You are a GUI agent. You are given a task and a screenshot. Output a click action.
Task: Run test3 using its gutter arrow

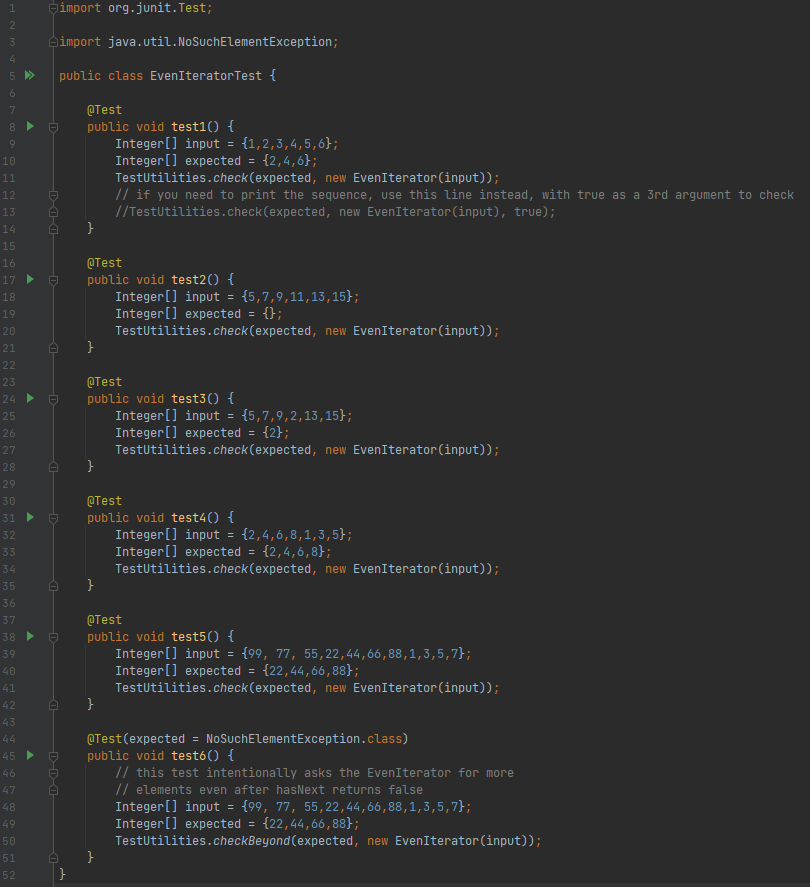28,398
